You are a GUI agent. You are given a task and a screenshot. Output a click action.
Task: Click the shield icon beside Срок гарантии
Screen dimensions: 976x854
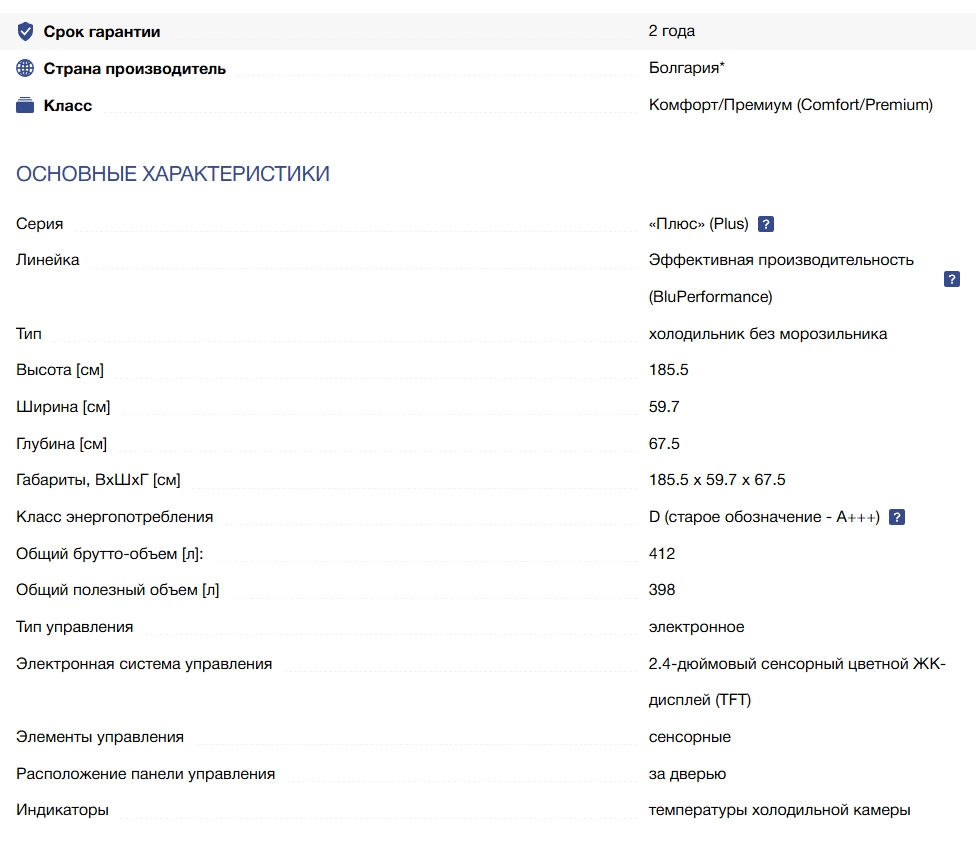(25, 31)
